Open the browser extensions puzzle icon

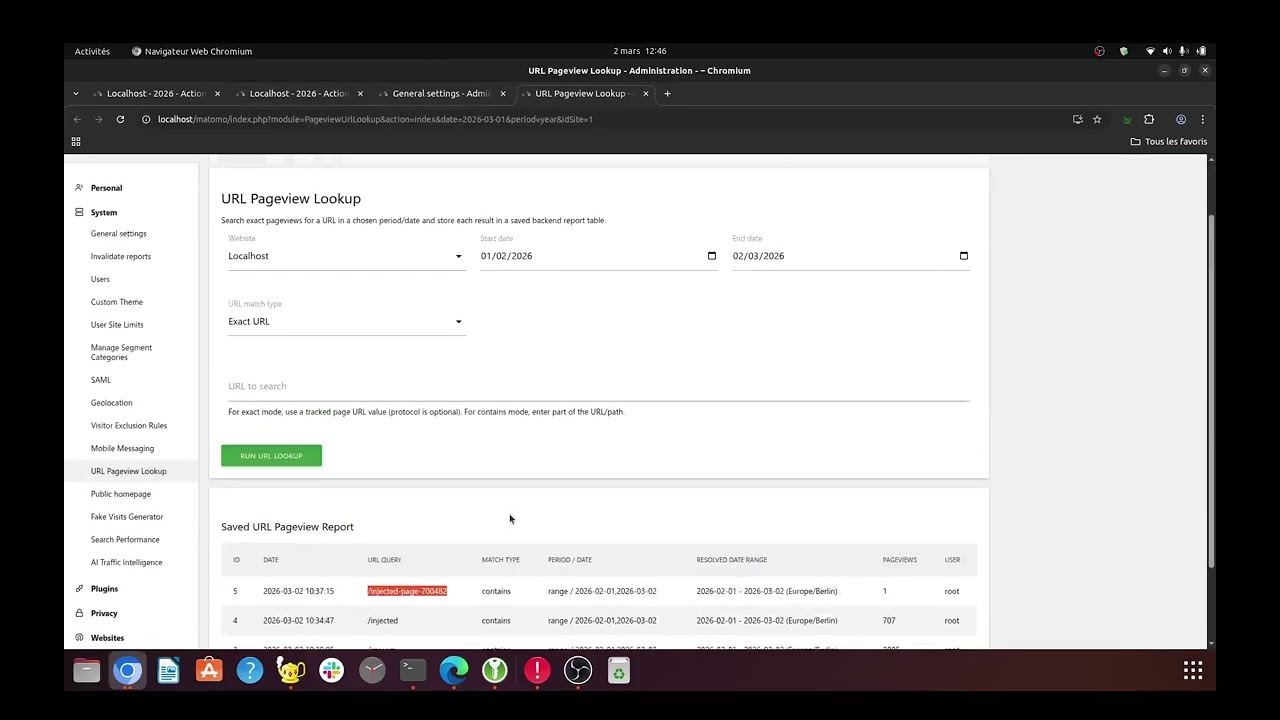point(1149,119)
